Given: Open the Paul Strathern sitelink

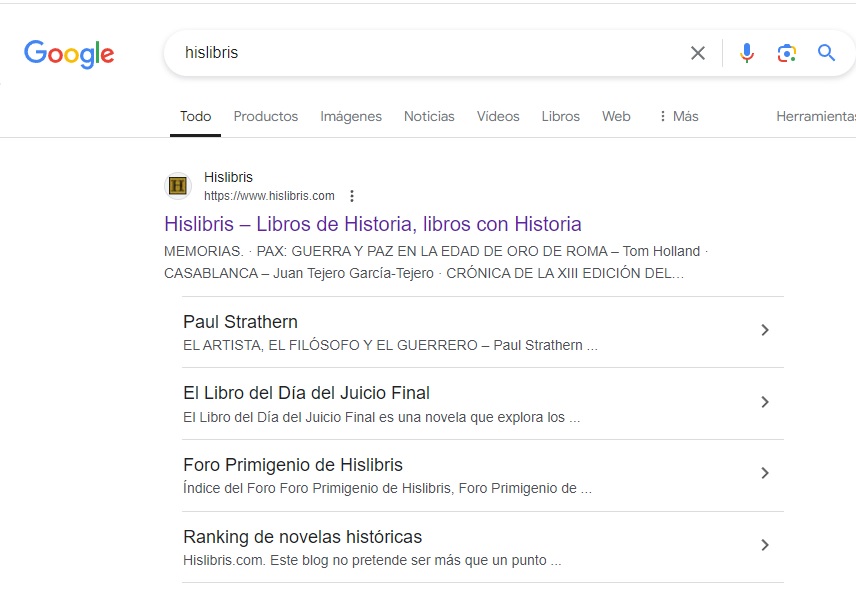Looking at the screenshot, I should (240, 321).
